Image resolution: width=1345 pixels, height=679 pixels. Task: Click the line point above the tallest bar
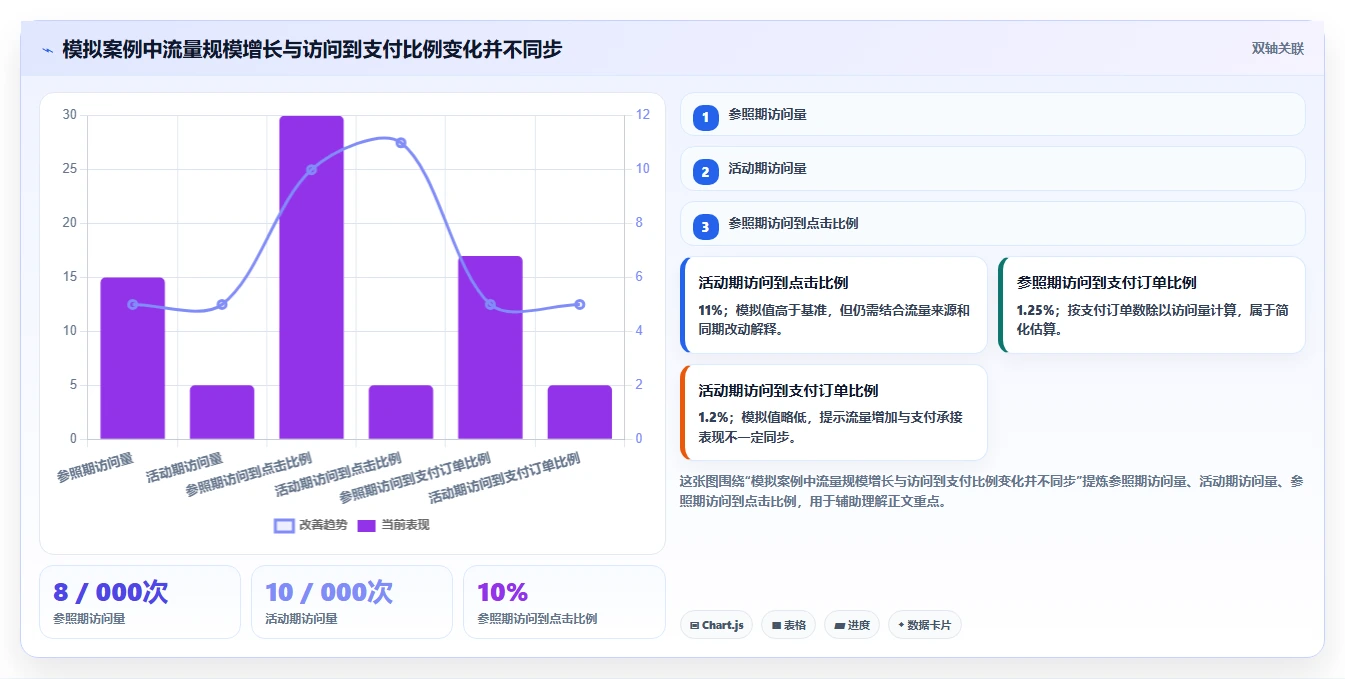(311, 170)
